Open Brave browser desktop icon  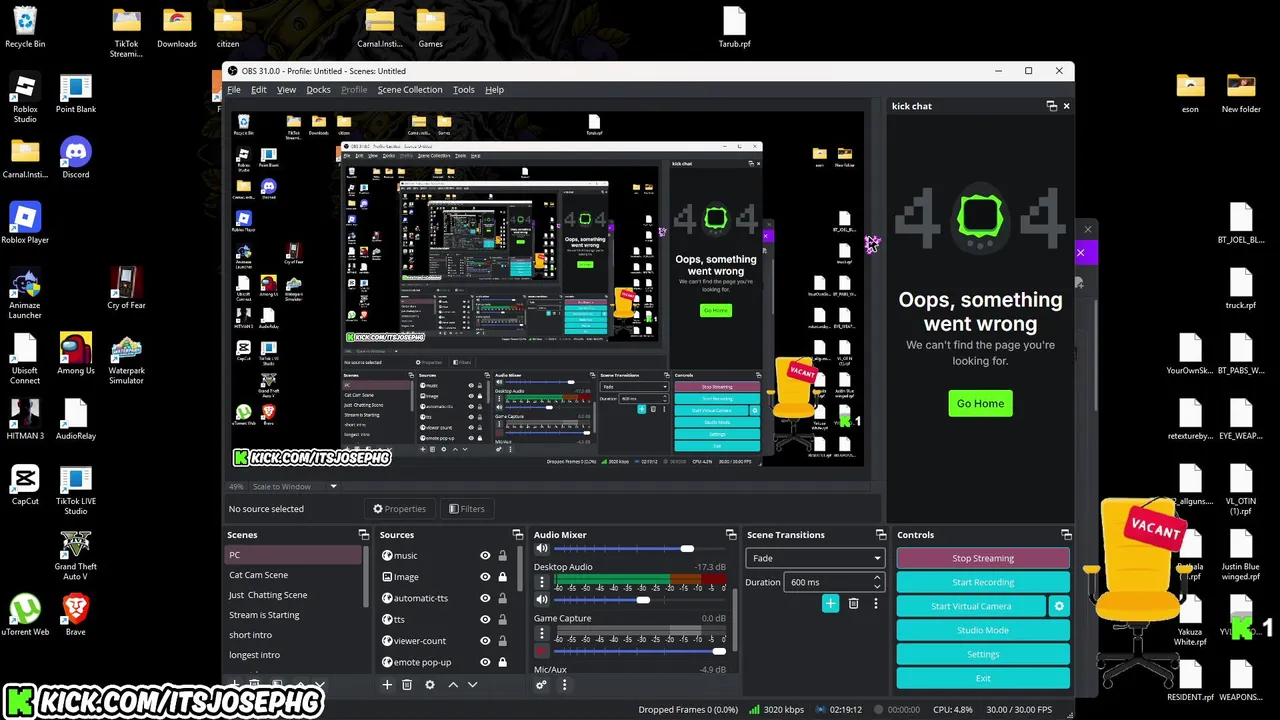coord(76,614)
